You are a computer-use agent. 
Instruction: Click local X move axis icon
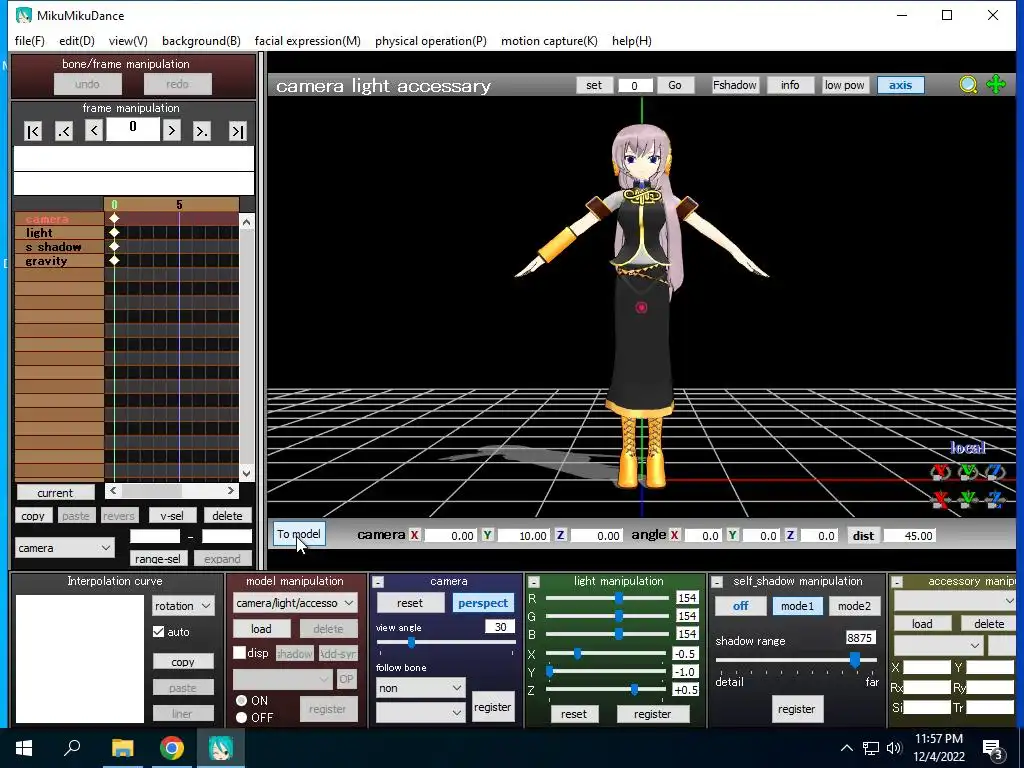coord(940,500)
